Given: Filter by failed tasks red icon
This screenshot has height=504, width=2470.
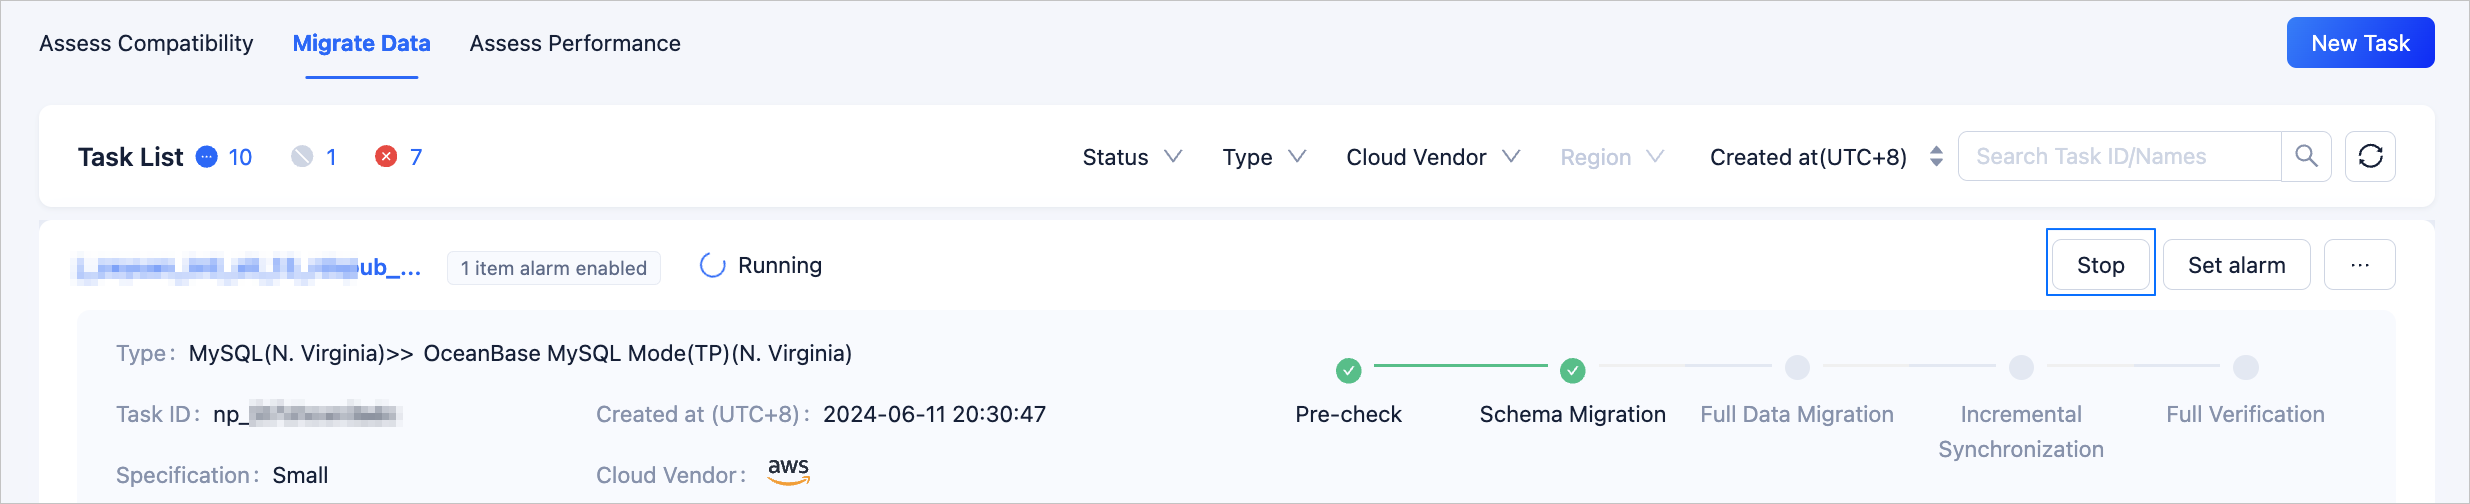Looking at the screenshot, I should click(386, 157).
